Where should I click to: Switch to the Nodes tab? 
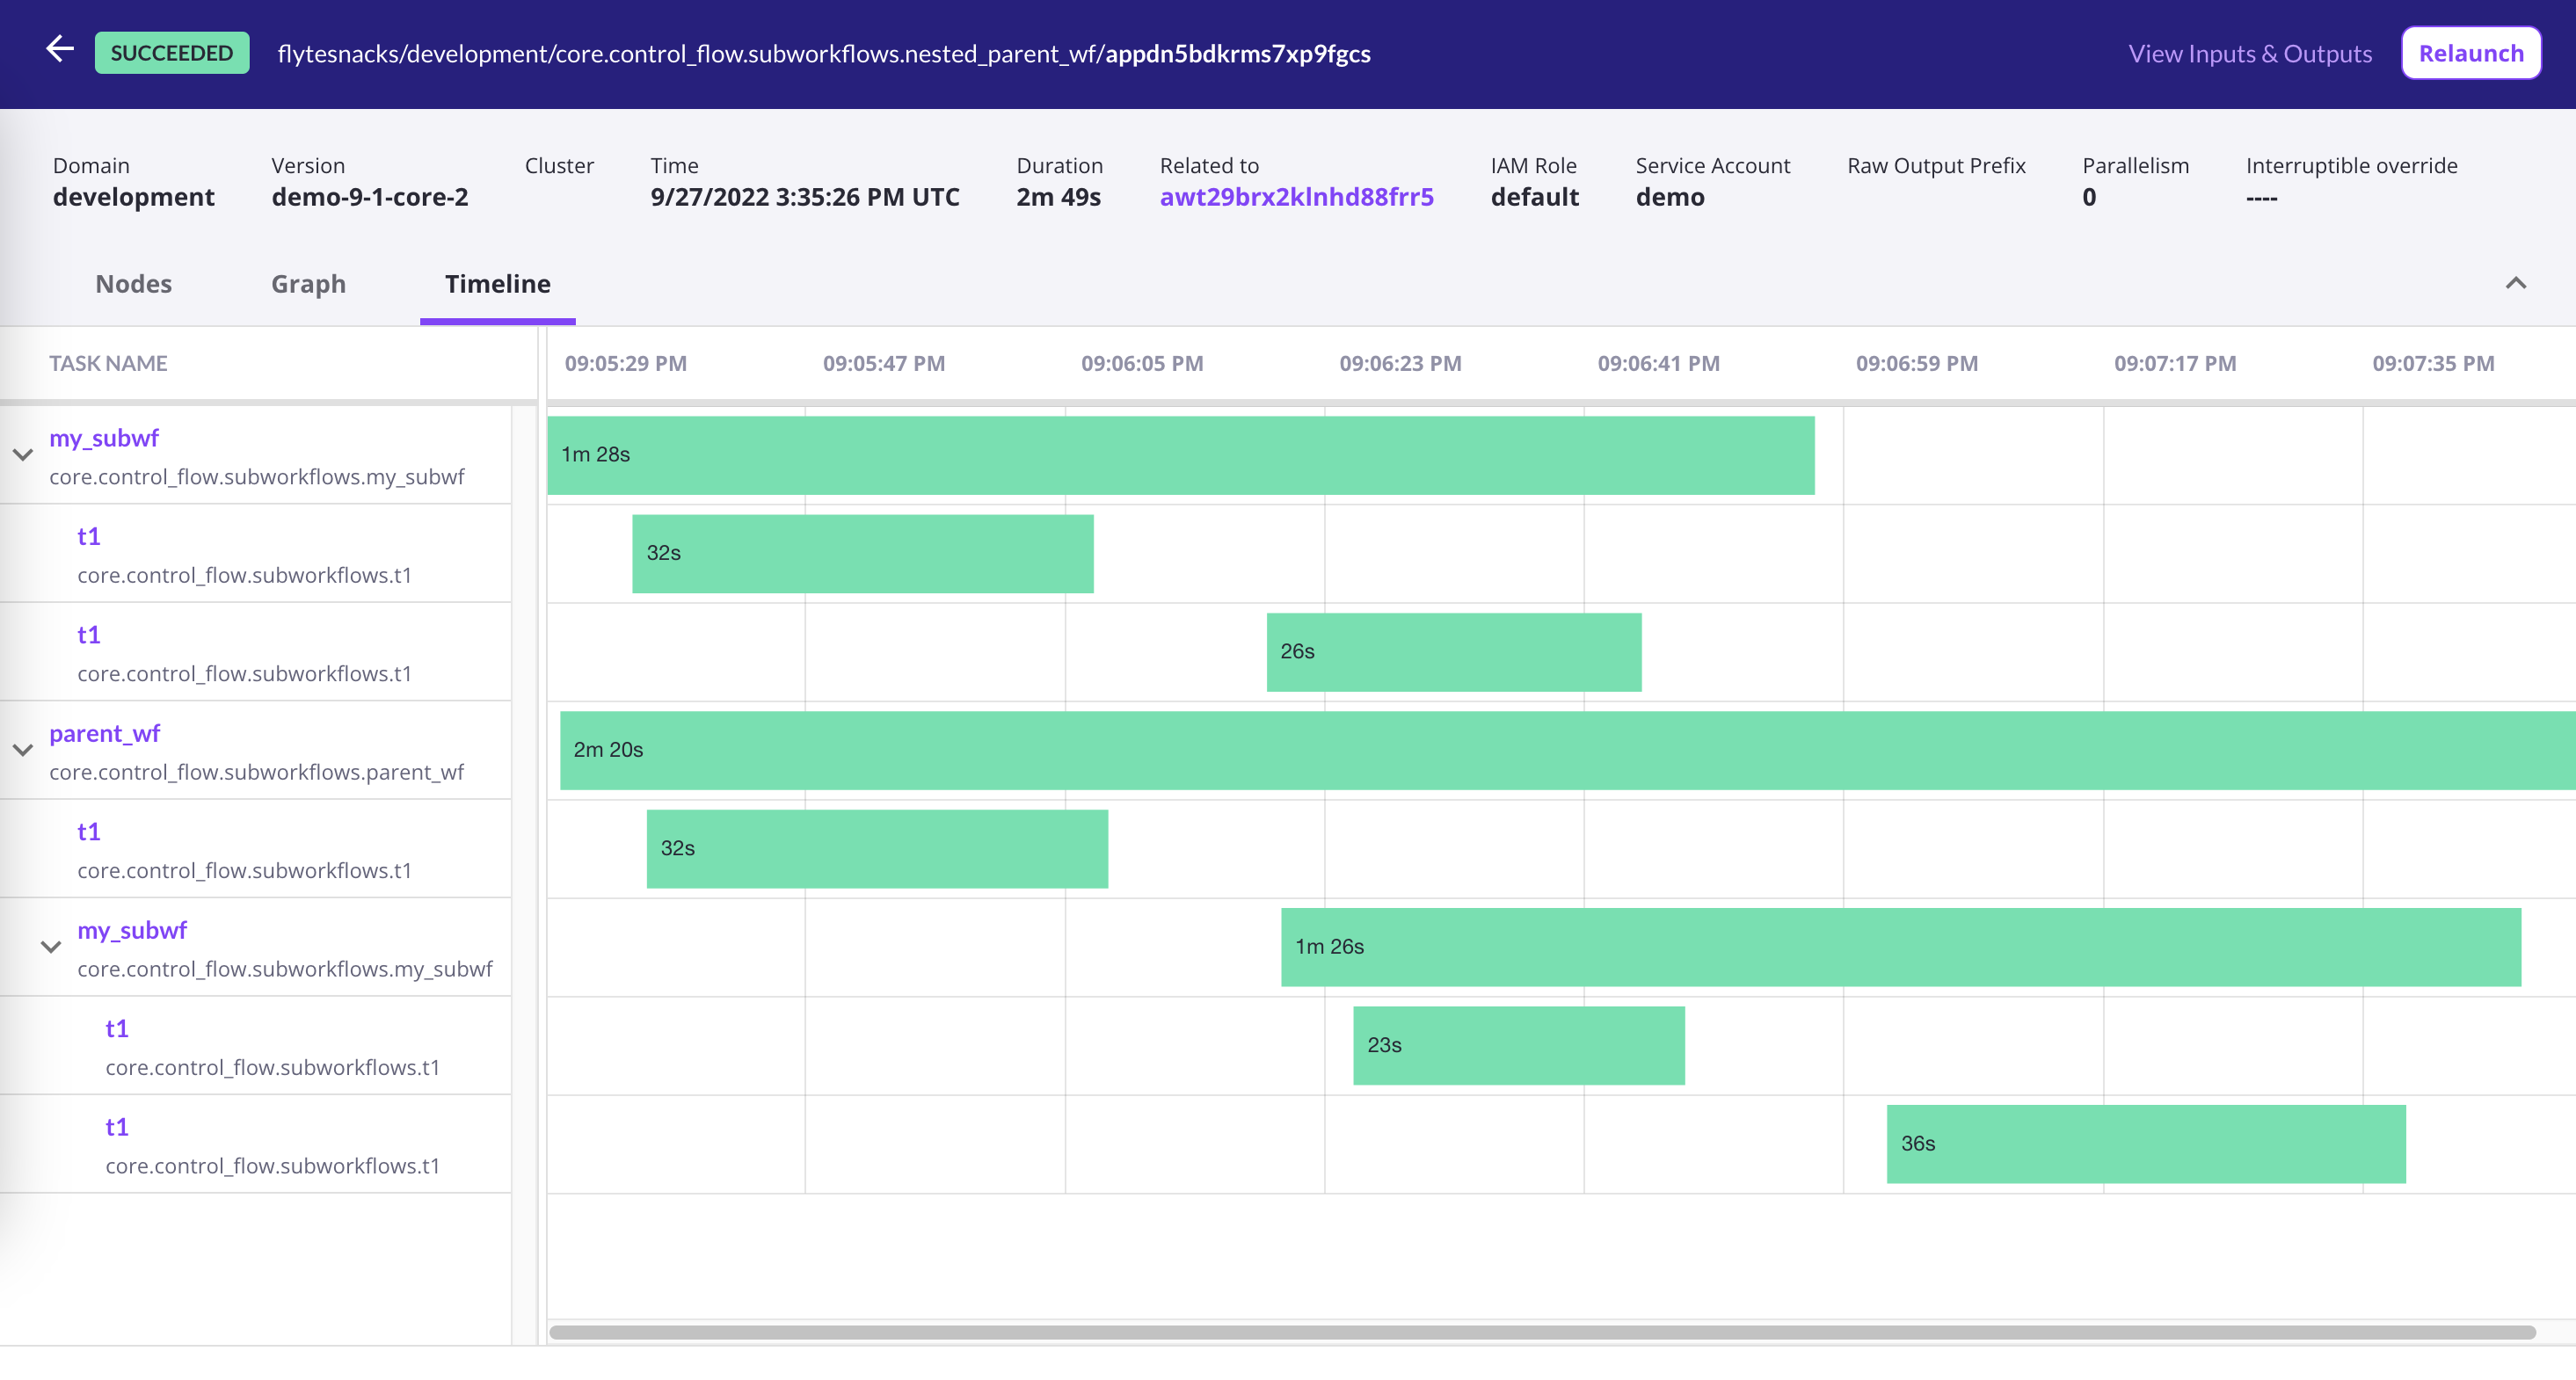tap(132, 284)
